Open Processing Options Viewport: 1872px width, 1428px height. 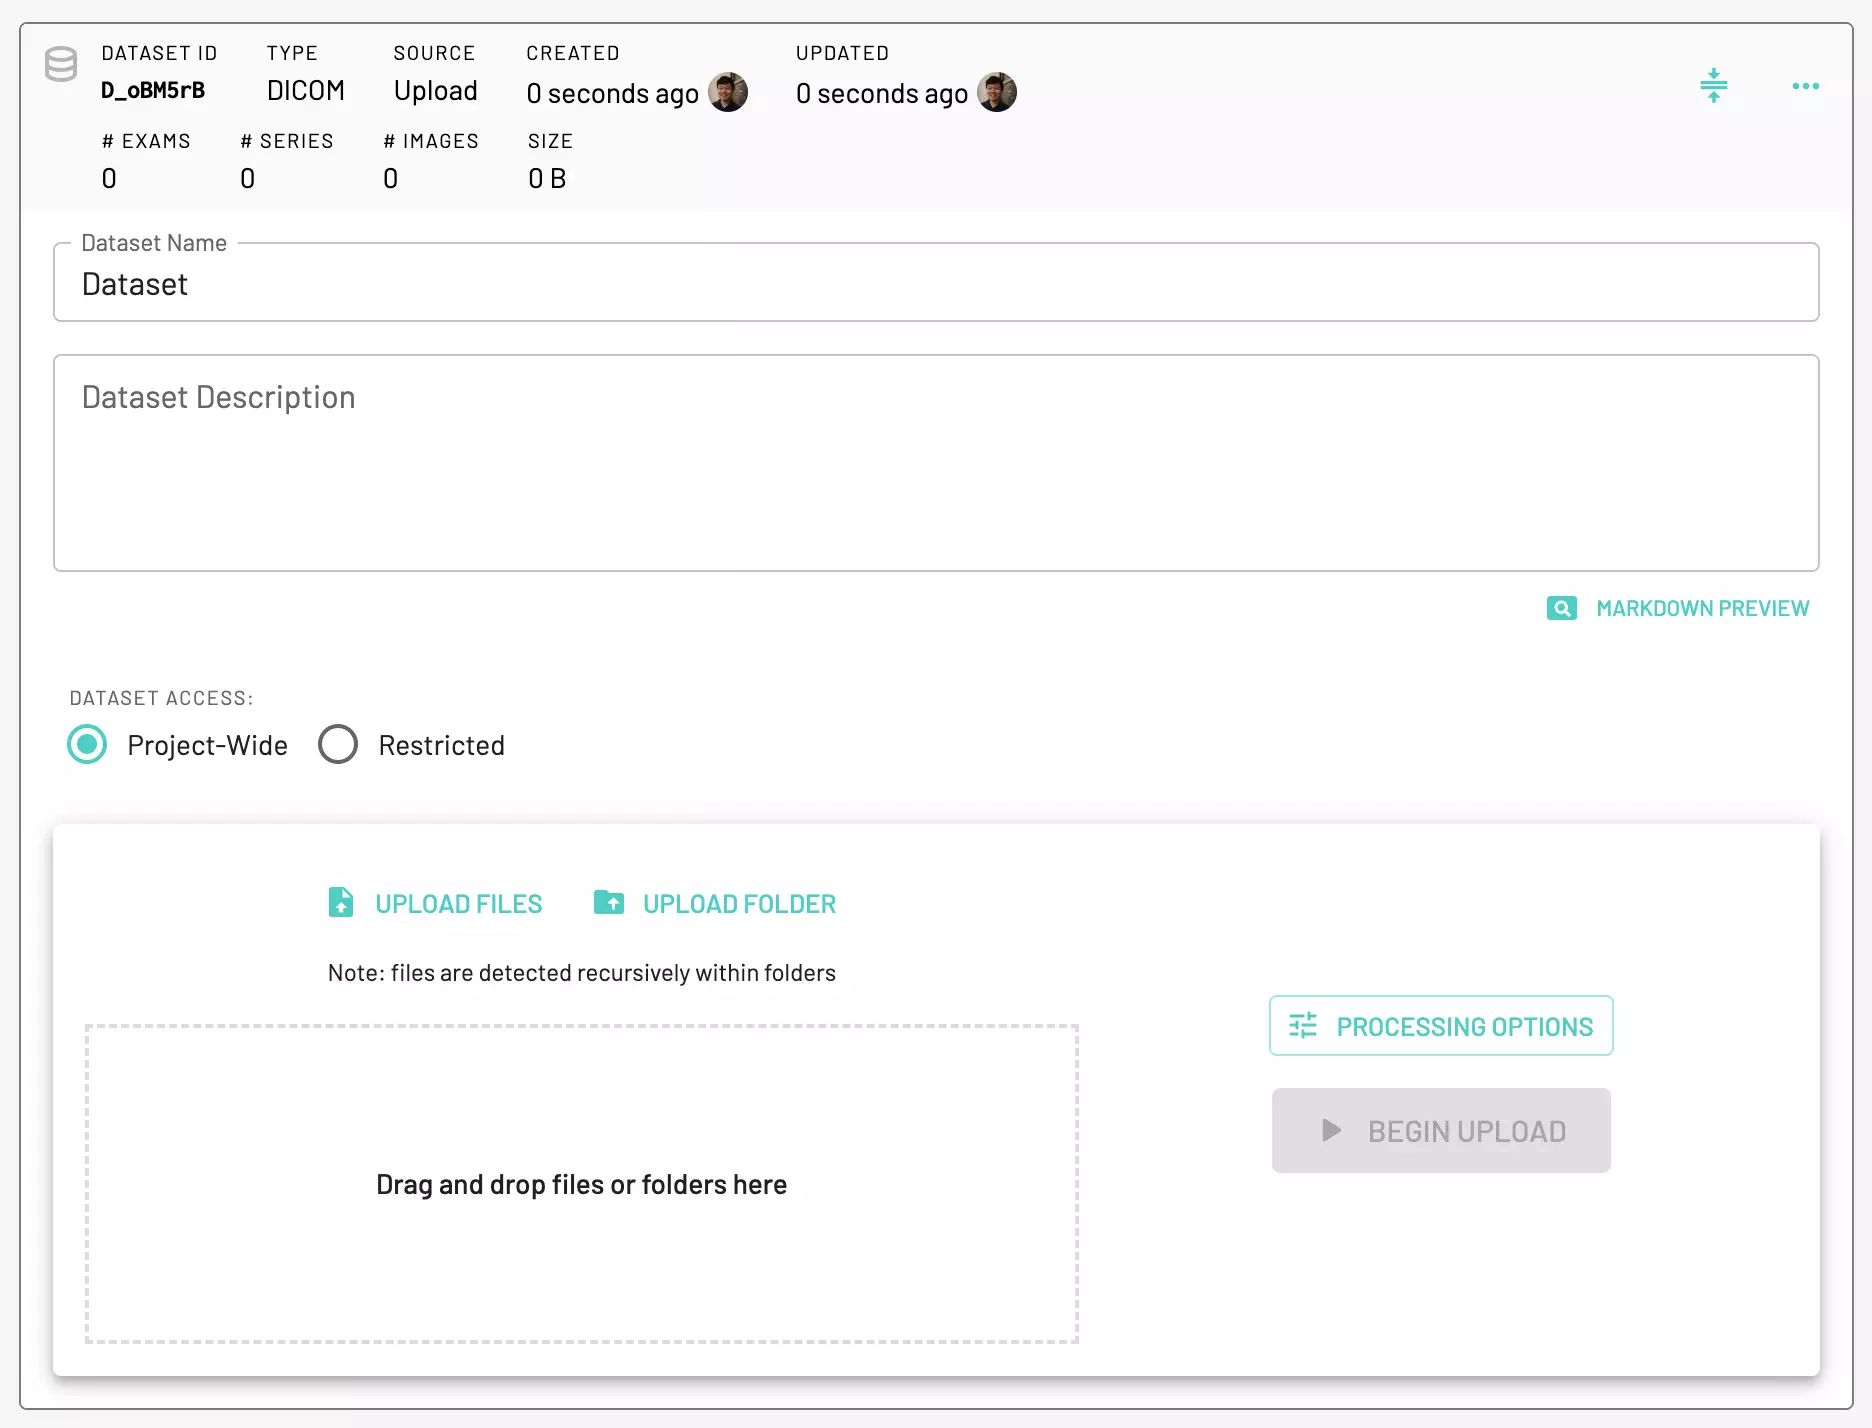click(x=1440, y=1026)
